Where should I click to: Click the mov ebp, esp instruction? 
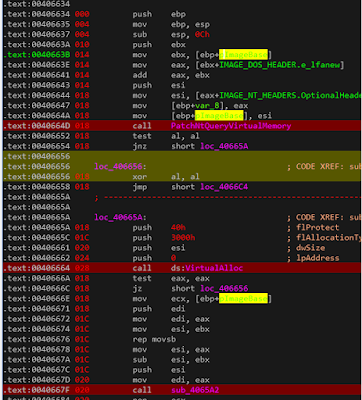[171, 24]
